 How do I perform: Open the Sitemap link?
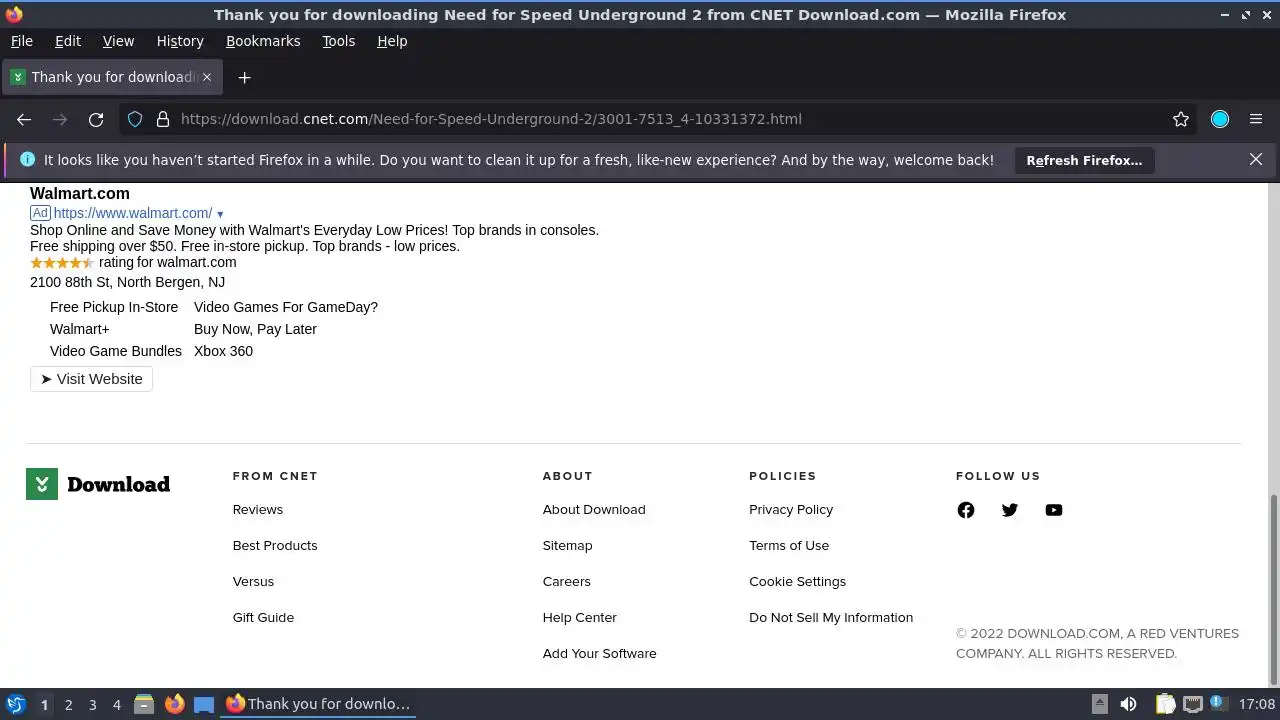568,545
